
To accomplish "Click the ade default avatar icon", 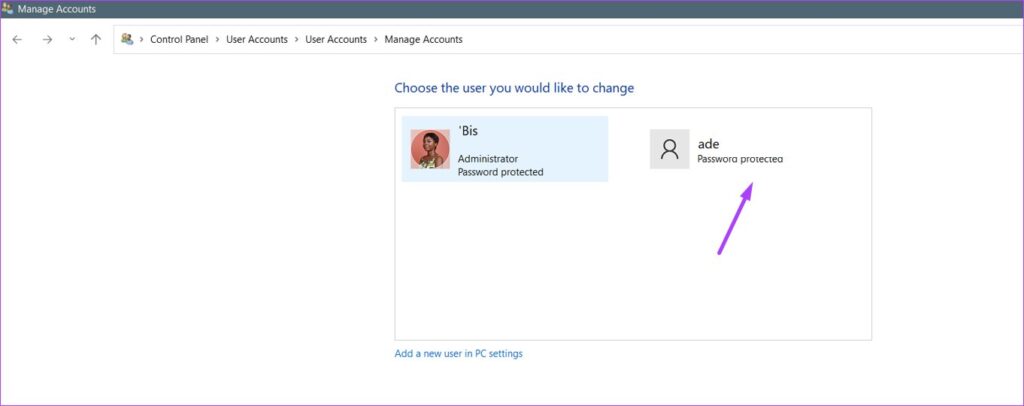I will click(669, 149).
